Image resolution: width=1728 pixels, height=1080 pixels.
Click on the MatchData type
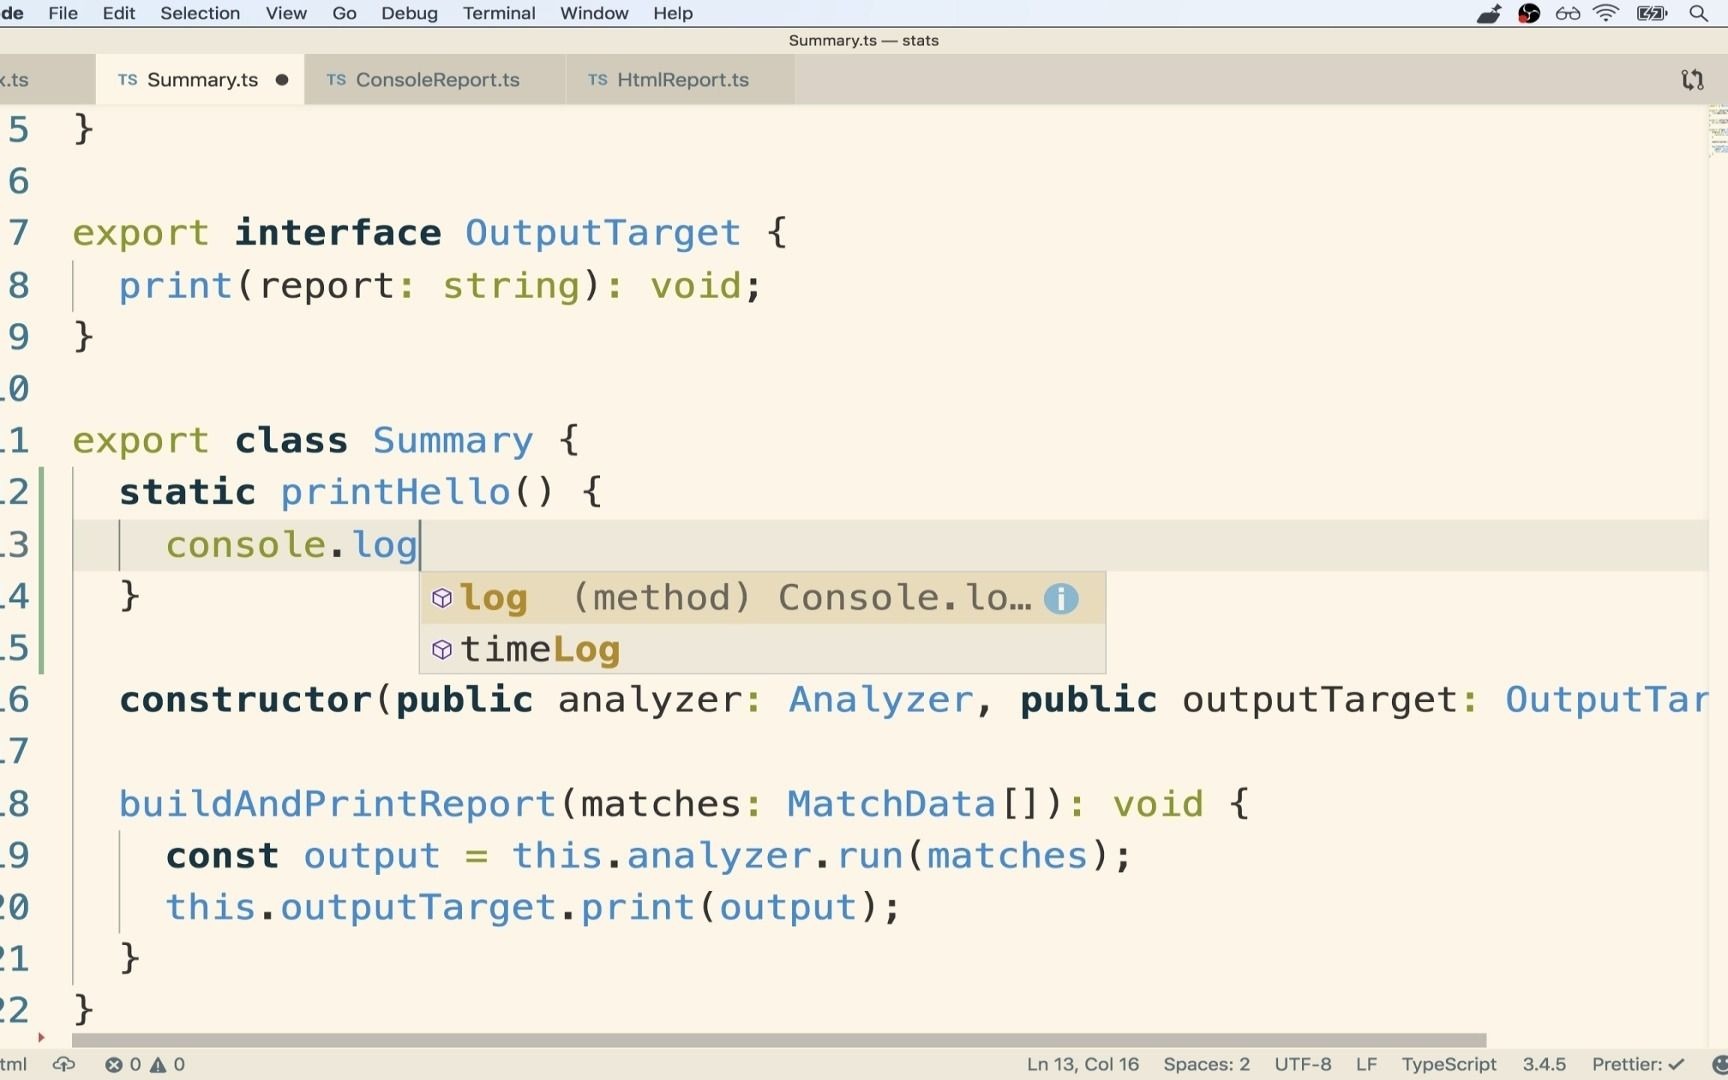[891, 804]
